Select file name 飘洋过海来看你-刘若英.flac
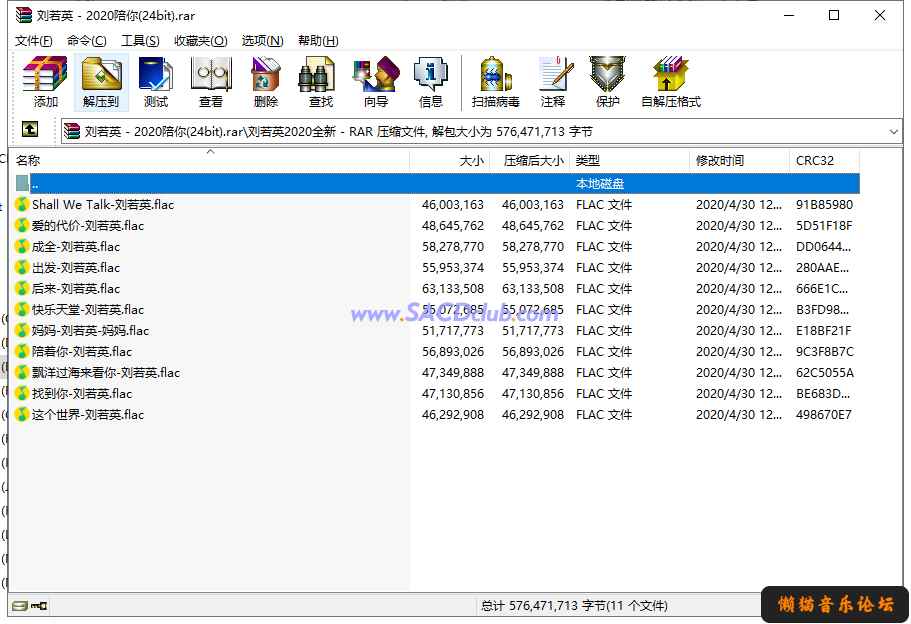 [x=106, y=372]
